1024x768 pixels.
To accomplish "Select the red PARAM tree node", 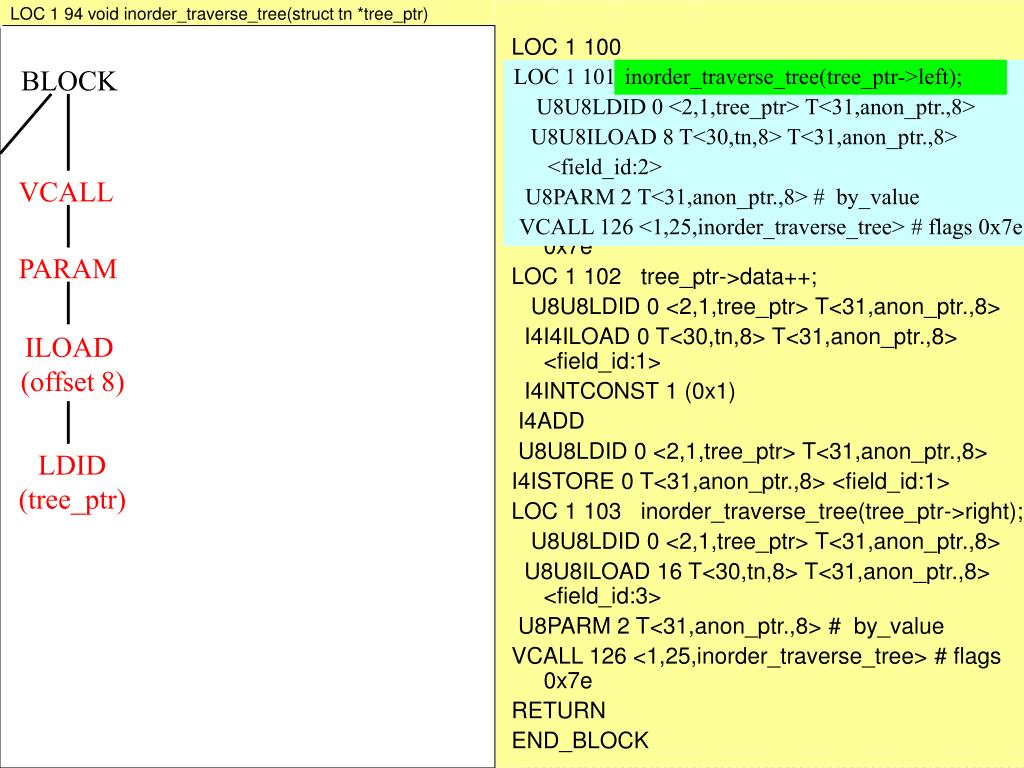I will [x=68, y=269].
